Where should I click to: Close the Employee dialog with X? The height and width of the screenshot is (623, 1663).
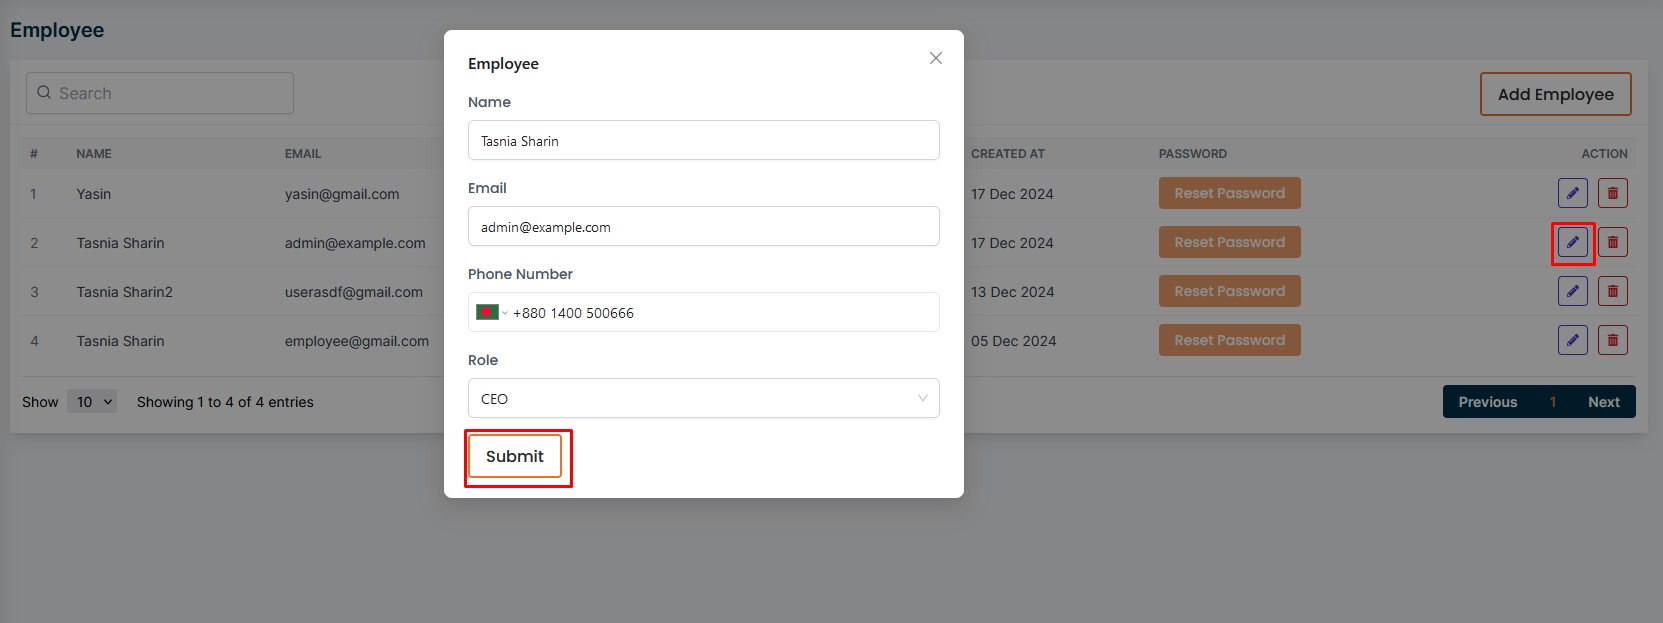pos(935,58)
